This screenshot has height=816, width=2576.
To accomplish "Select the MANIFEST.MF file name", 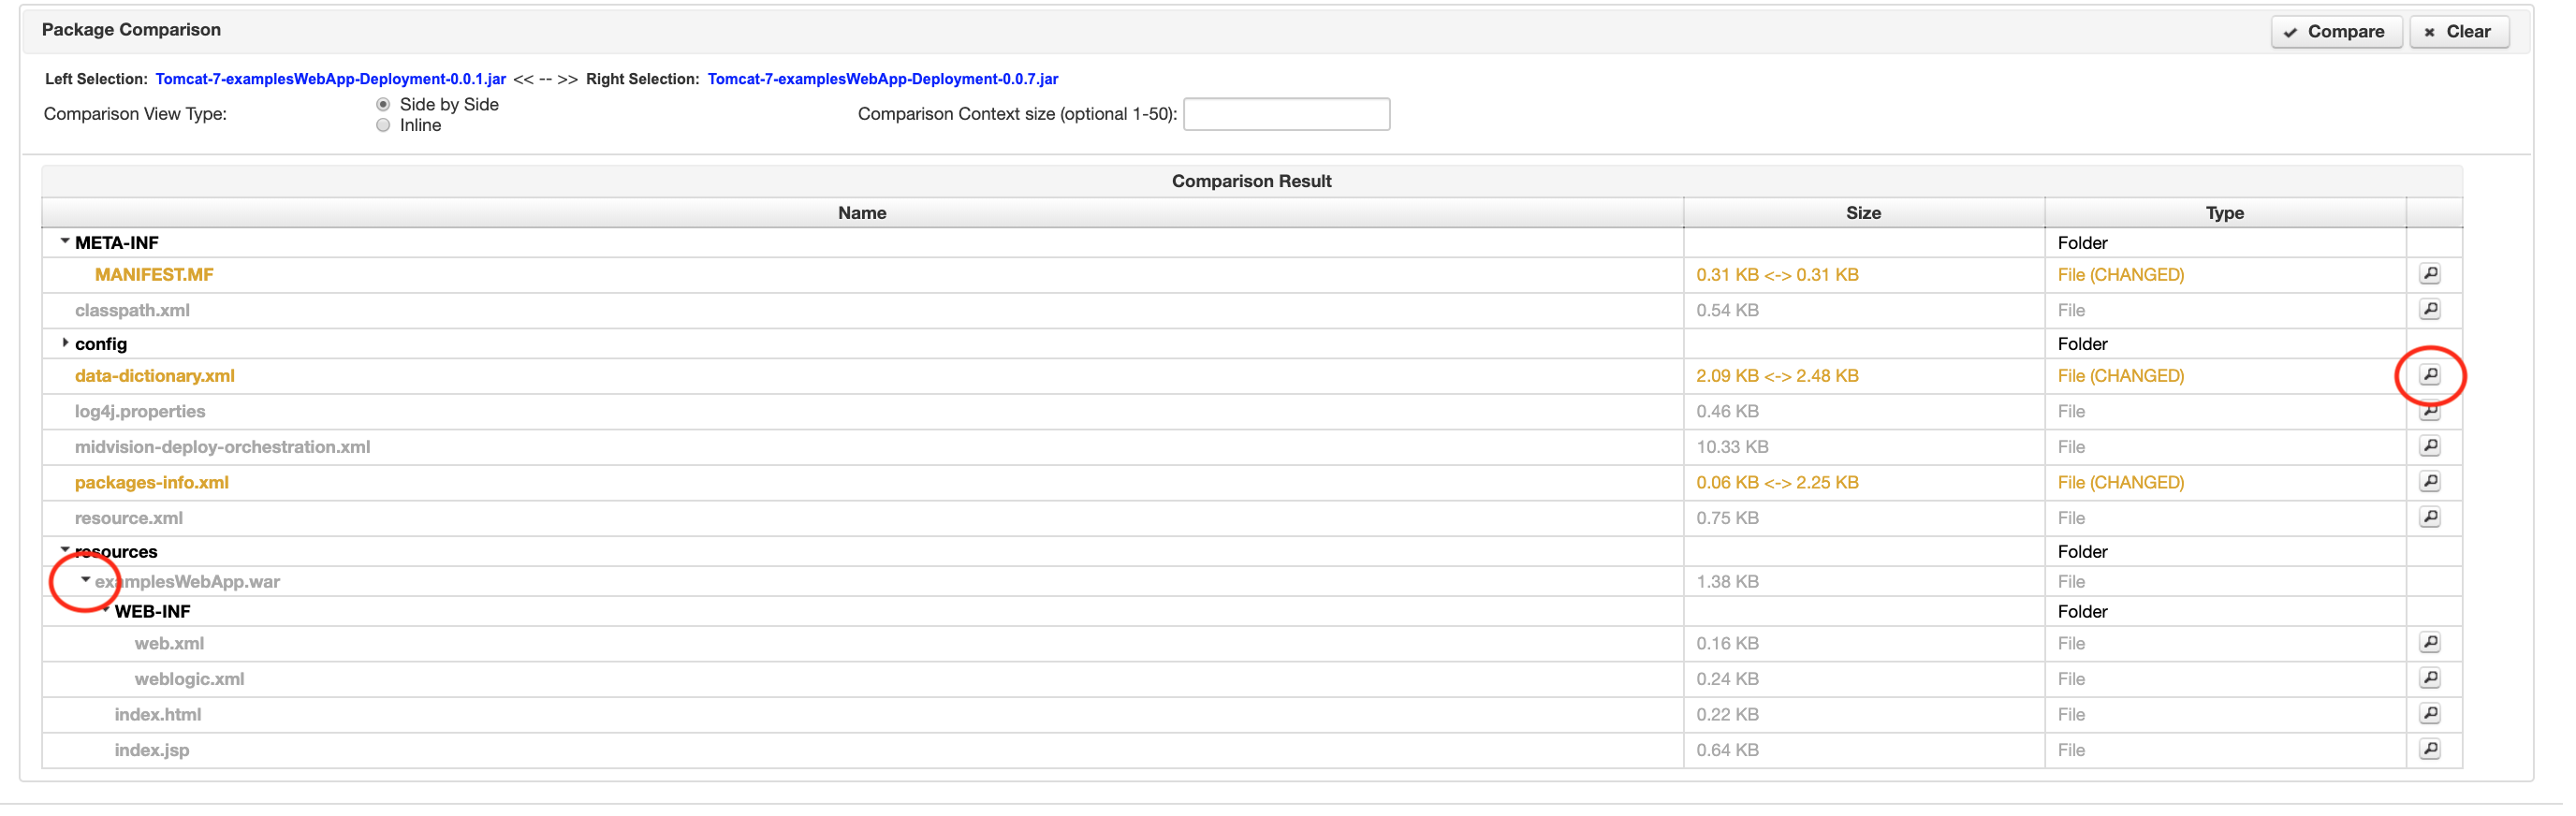I will tap(155, 276).
